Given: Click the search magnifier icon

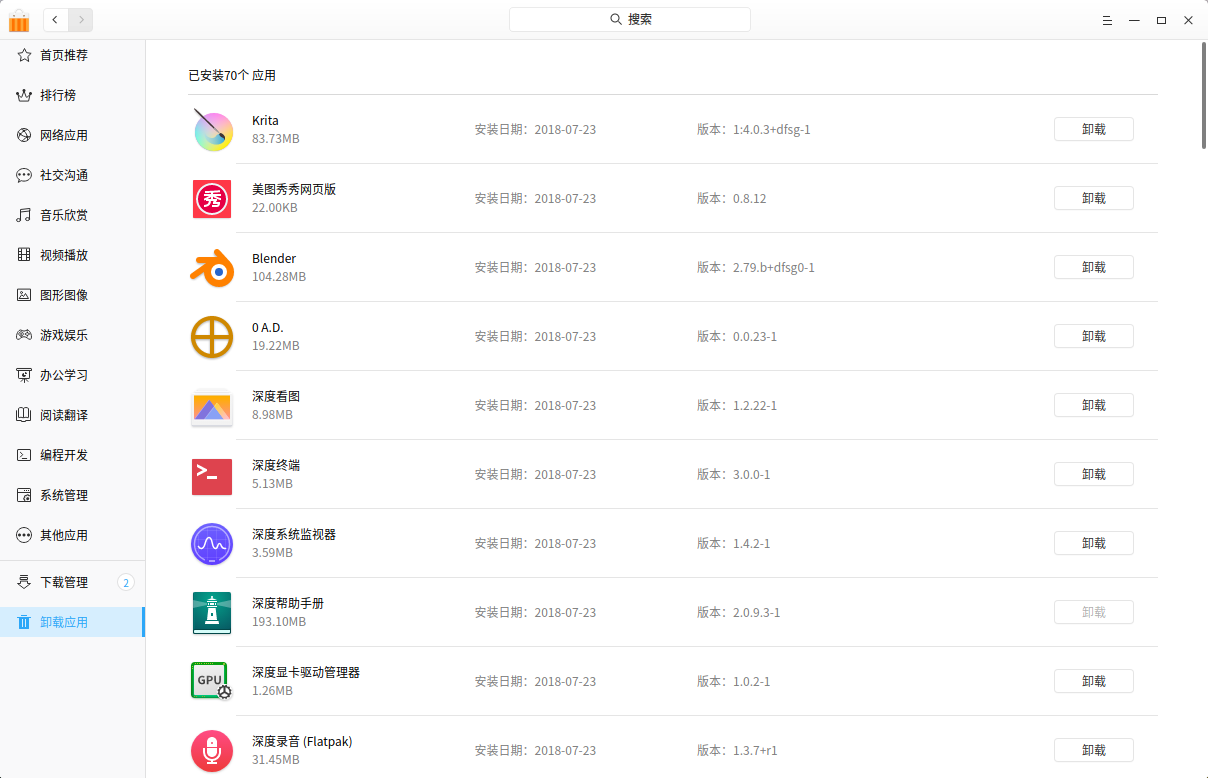Looking at the screenshot, I should click(x=616, y=19).
